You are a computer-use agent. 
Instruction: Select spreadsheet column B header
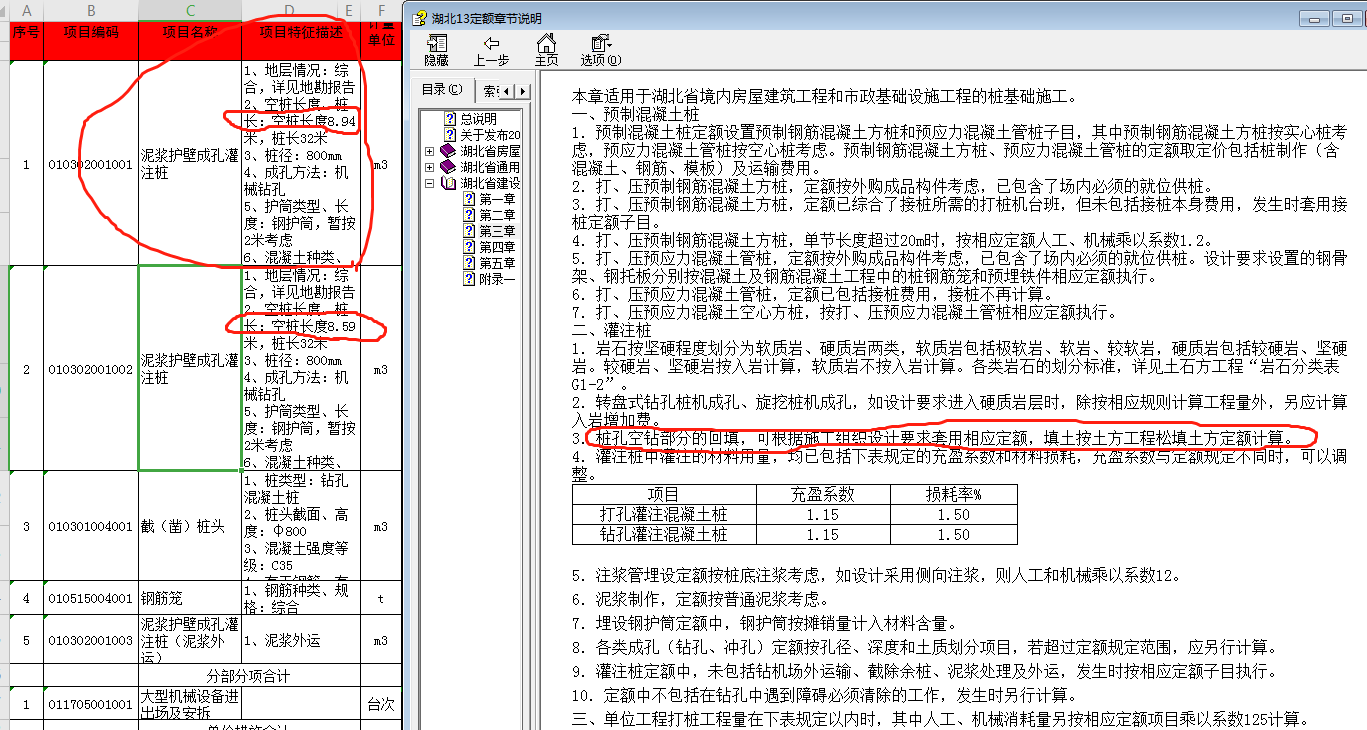click(x=91, y=10)
